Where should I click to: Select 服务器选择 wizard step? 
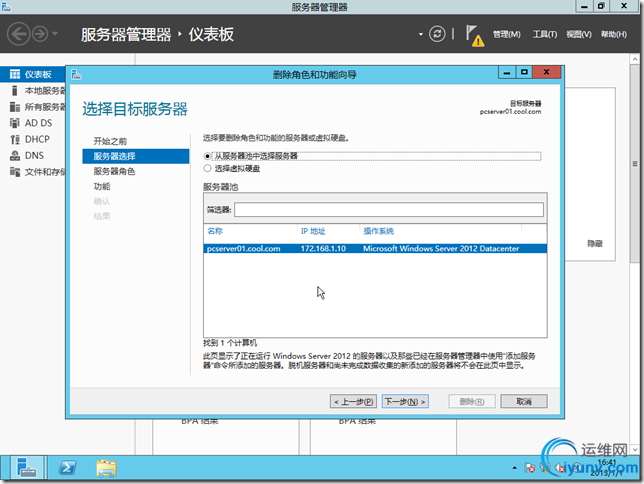click(x=136, y=156)
